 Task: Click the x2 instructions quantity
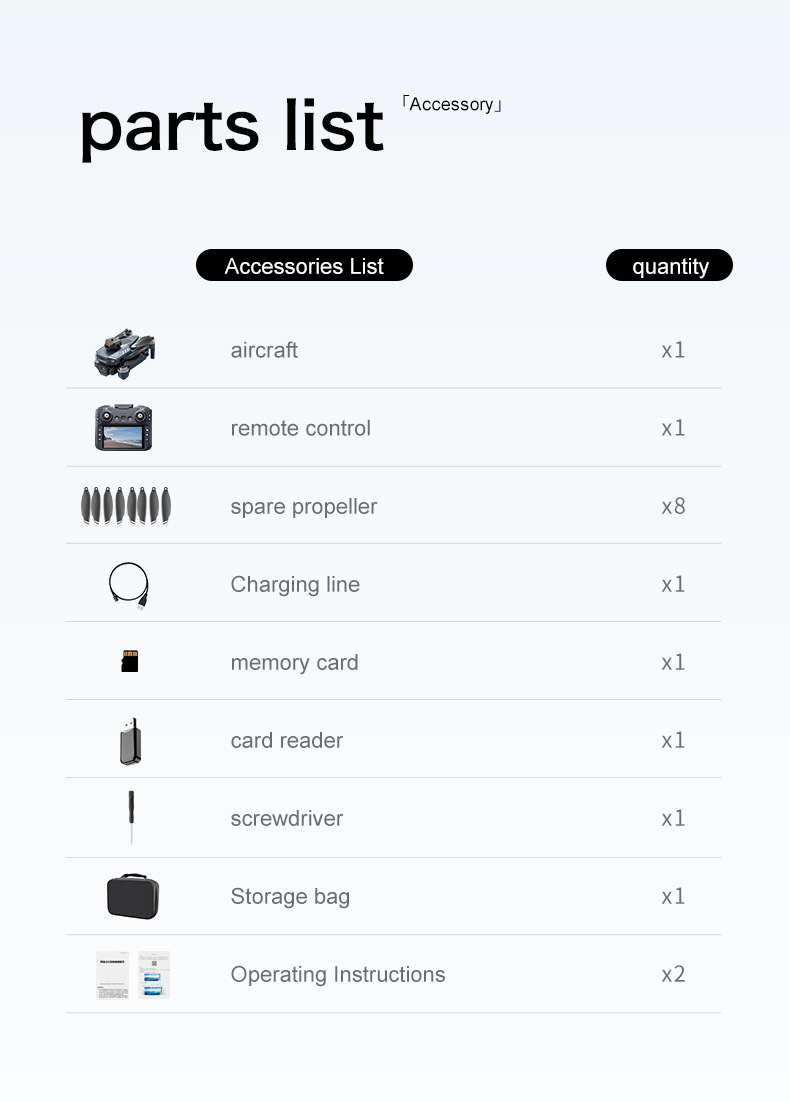point(673,974)
